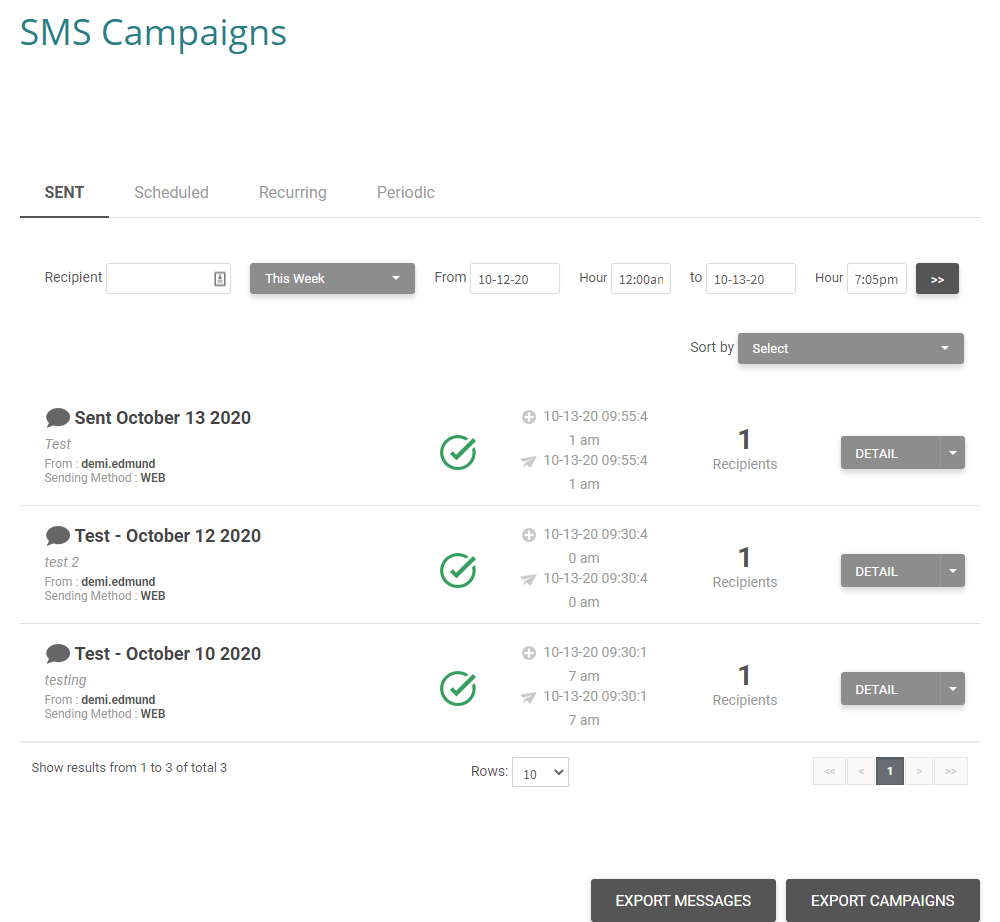This screenshot has height=922, width=1000.
Task: Click recipients count for Sent October 13 2020
Action: pos(745,450)
